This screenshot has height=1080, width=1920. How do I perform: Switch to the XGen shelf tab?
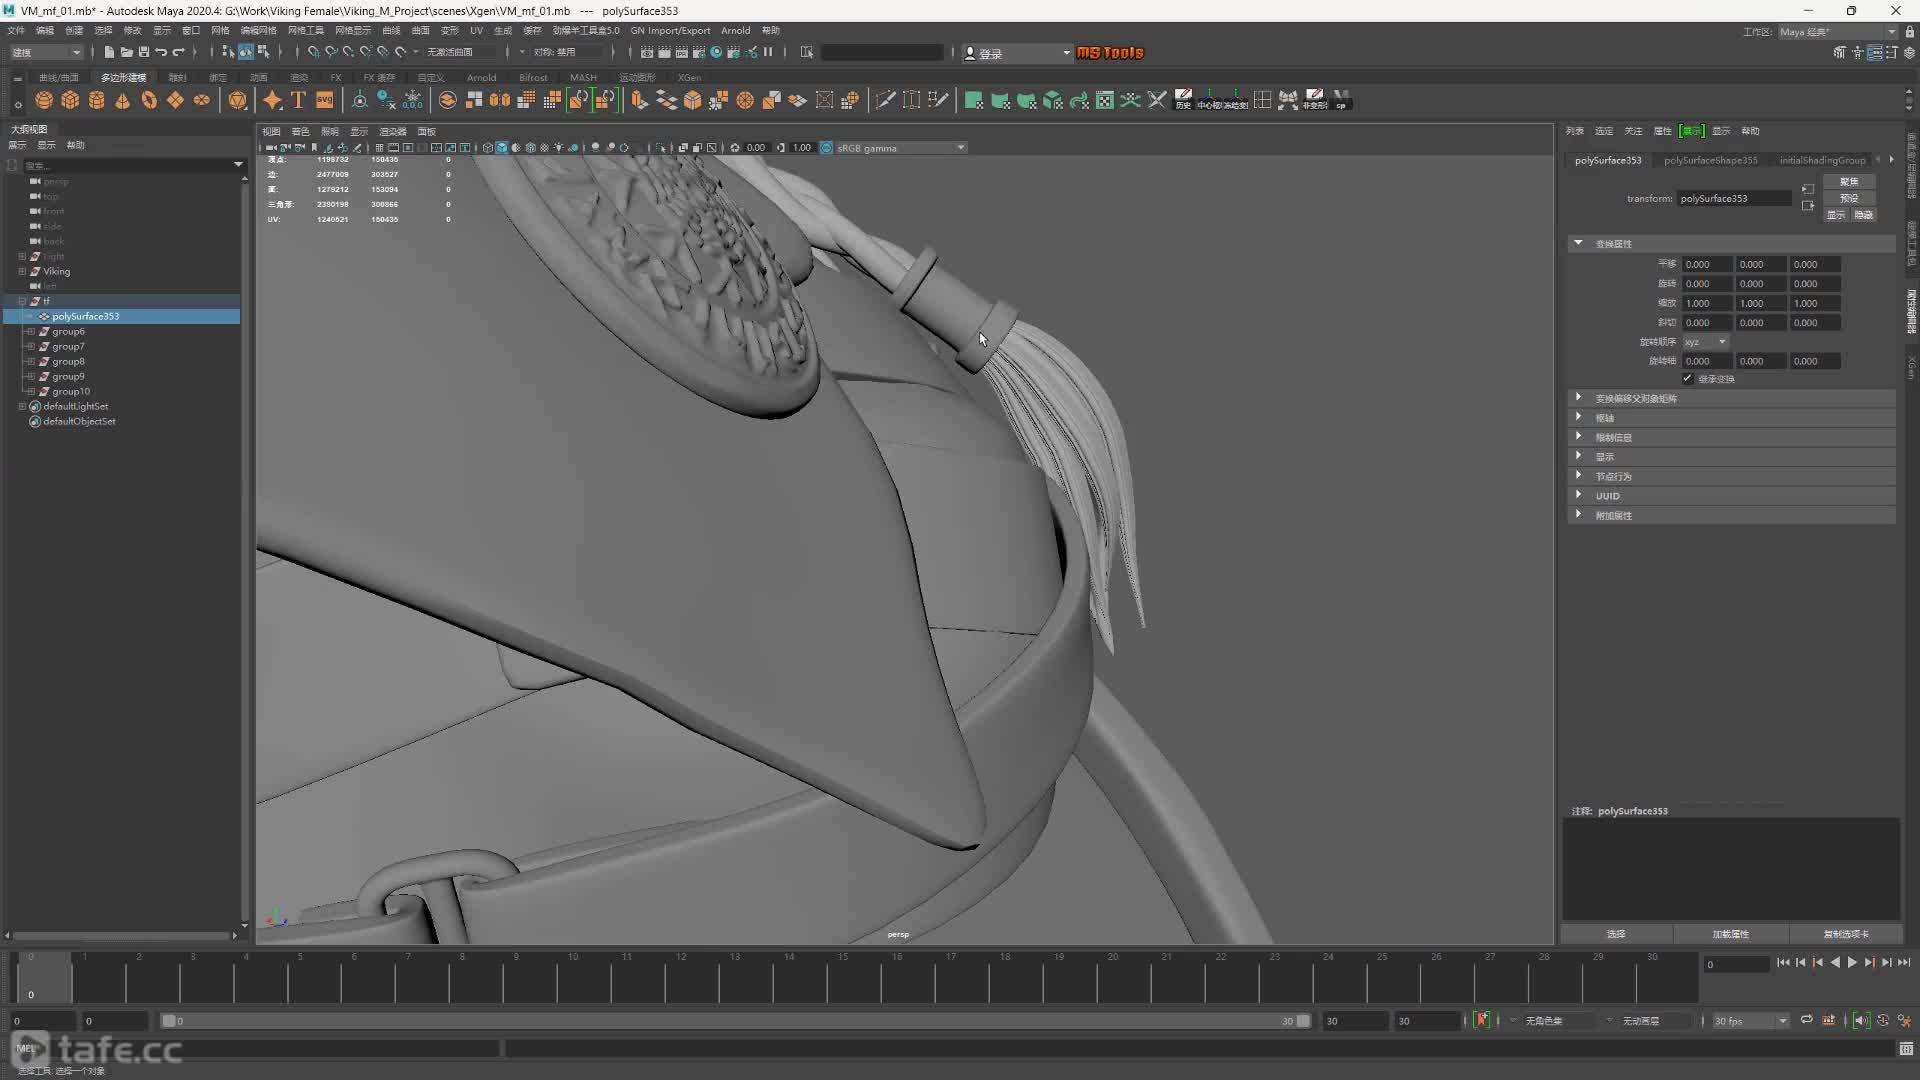pos(689,77)
